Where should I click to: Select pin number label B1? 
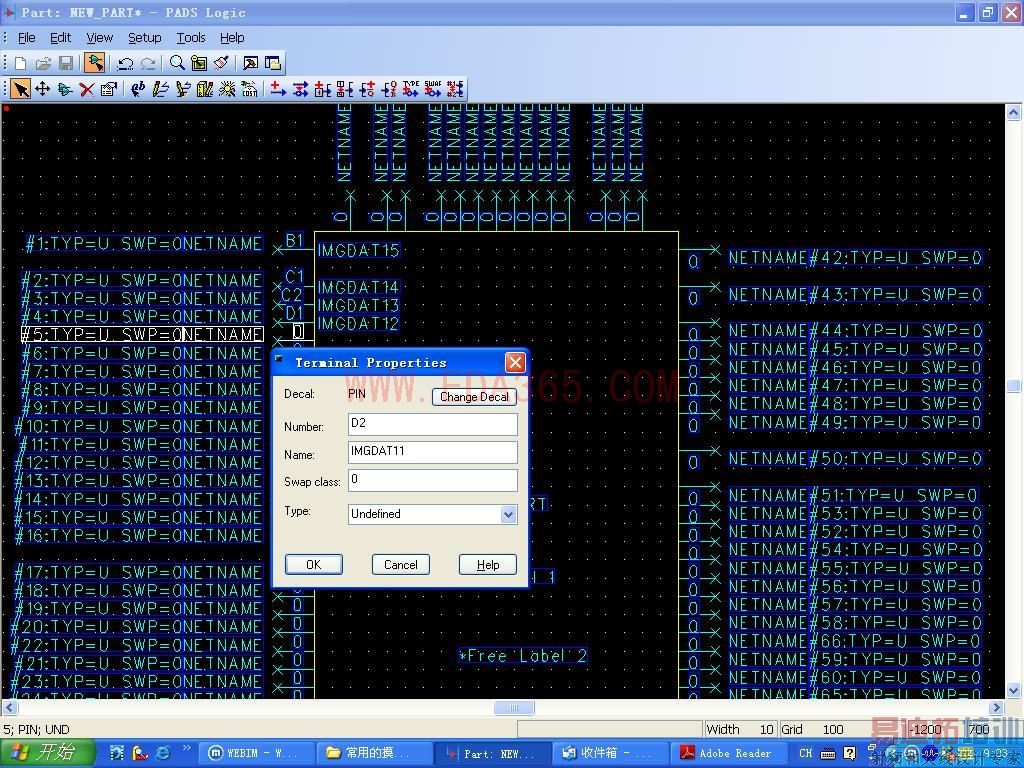[x=295, y=240]
